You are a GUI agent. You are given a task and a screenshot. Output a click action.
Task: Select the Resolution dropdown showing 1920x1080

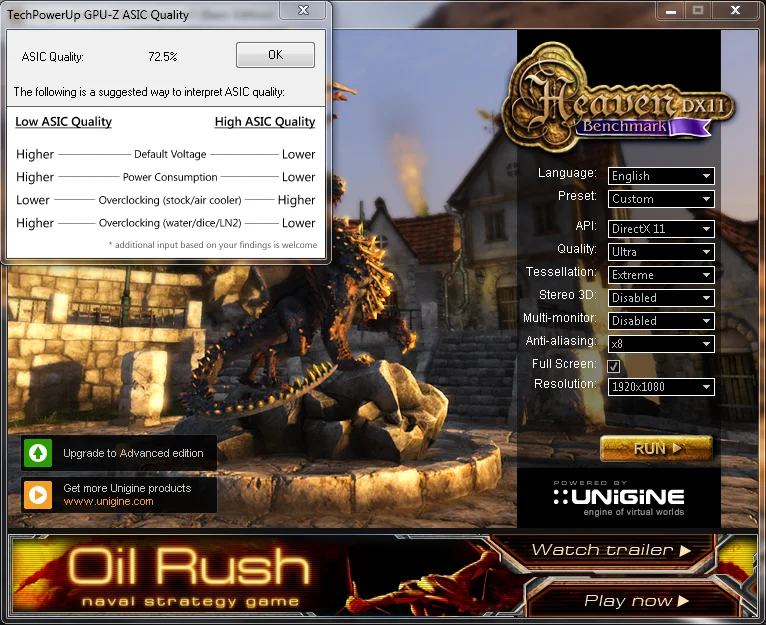(x=661, y=387)
